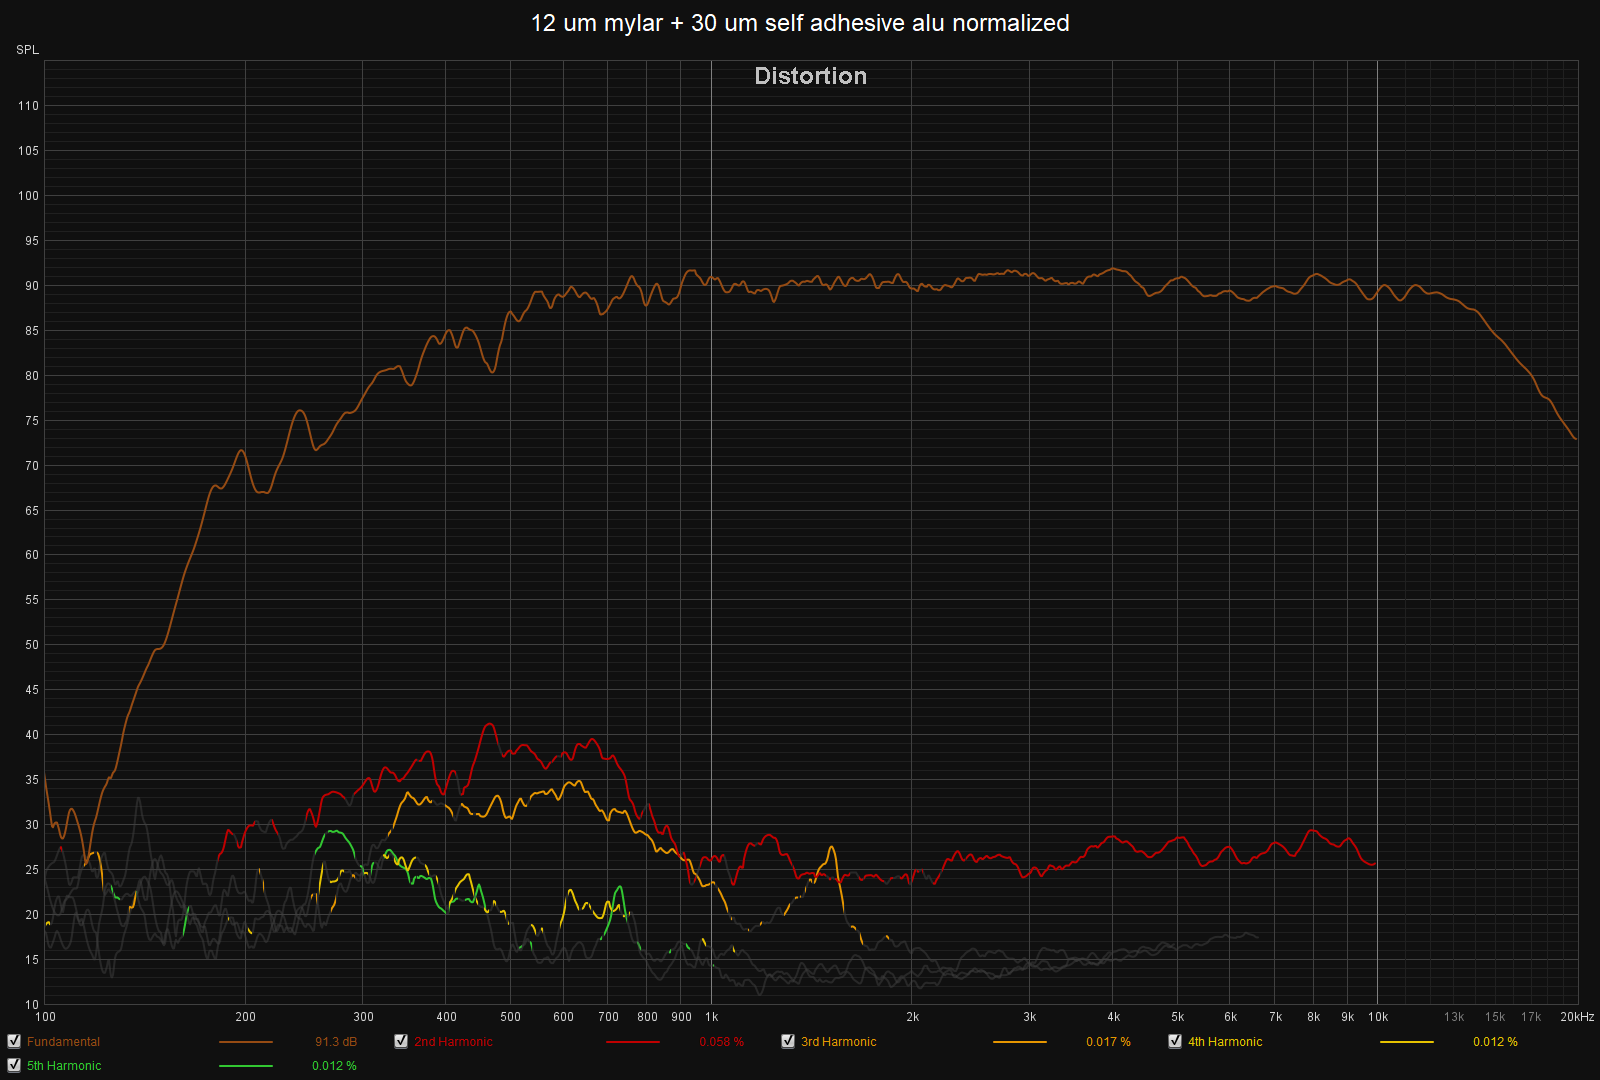Click the red 2nd Harmonic line swatch
Screen dimensions: 1600x1080
pyautogui.click(x=633, y=1042)
